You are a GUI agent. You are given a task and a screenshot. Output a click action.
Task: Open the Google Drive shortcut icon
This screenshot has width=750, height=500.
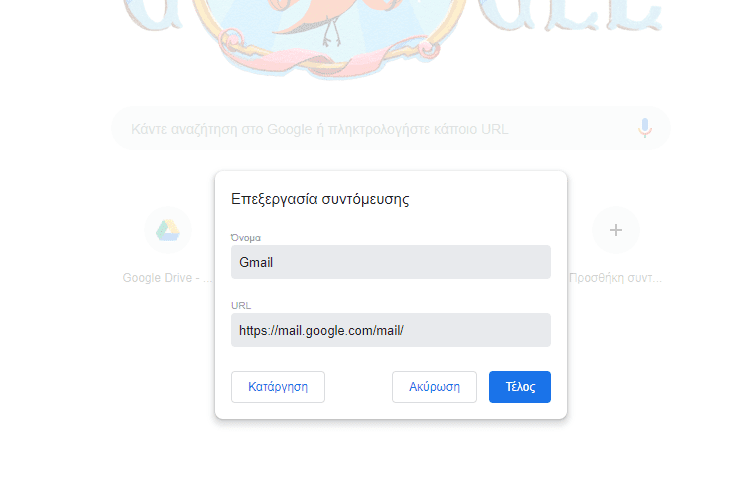(x=168, y=230)
